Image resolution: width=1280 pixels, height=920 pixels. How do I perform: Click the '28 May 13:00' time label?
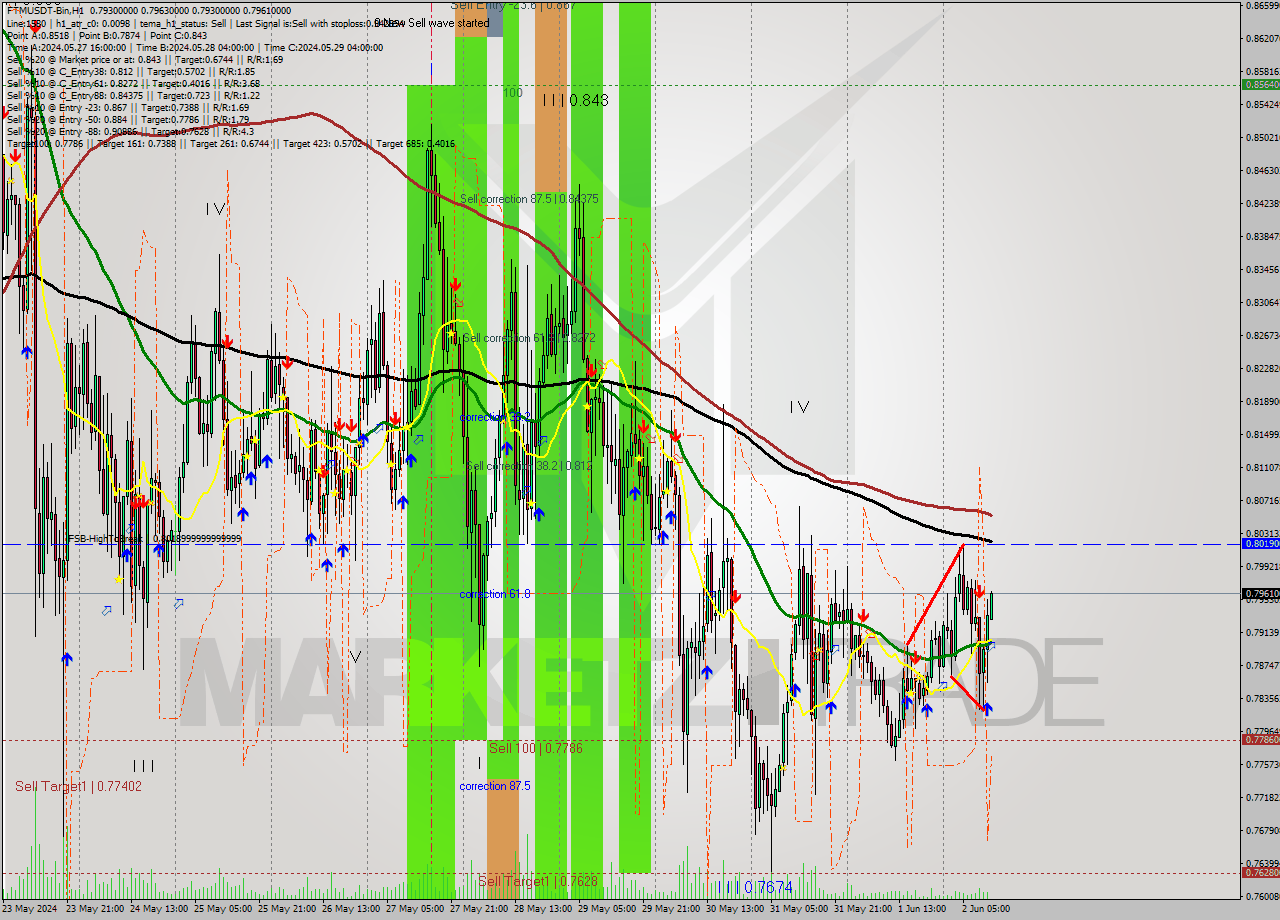(x=545, y=909)
